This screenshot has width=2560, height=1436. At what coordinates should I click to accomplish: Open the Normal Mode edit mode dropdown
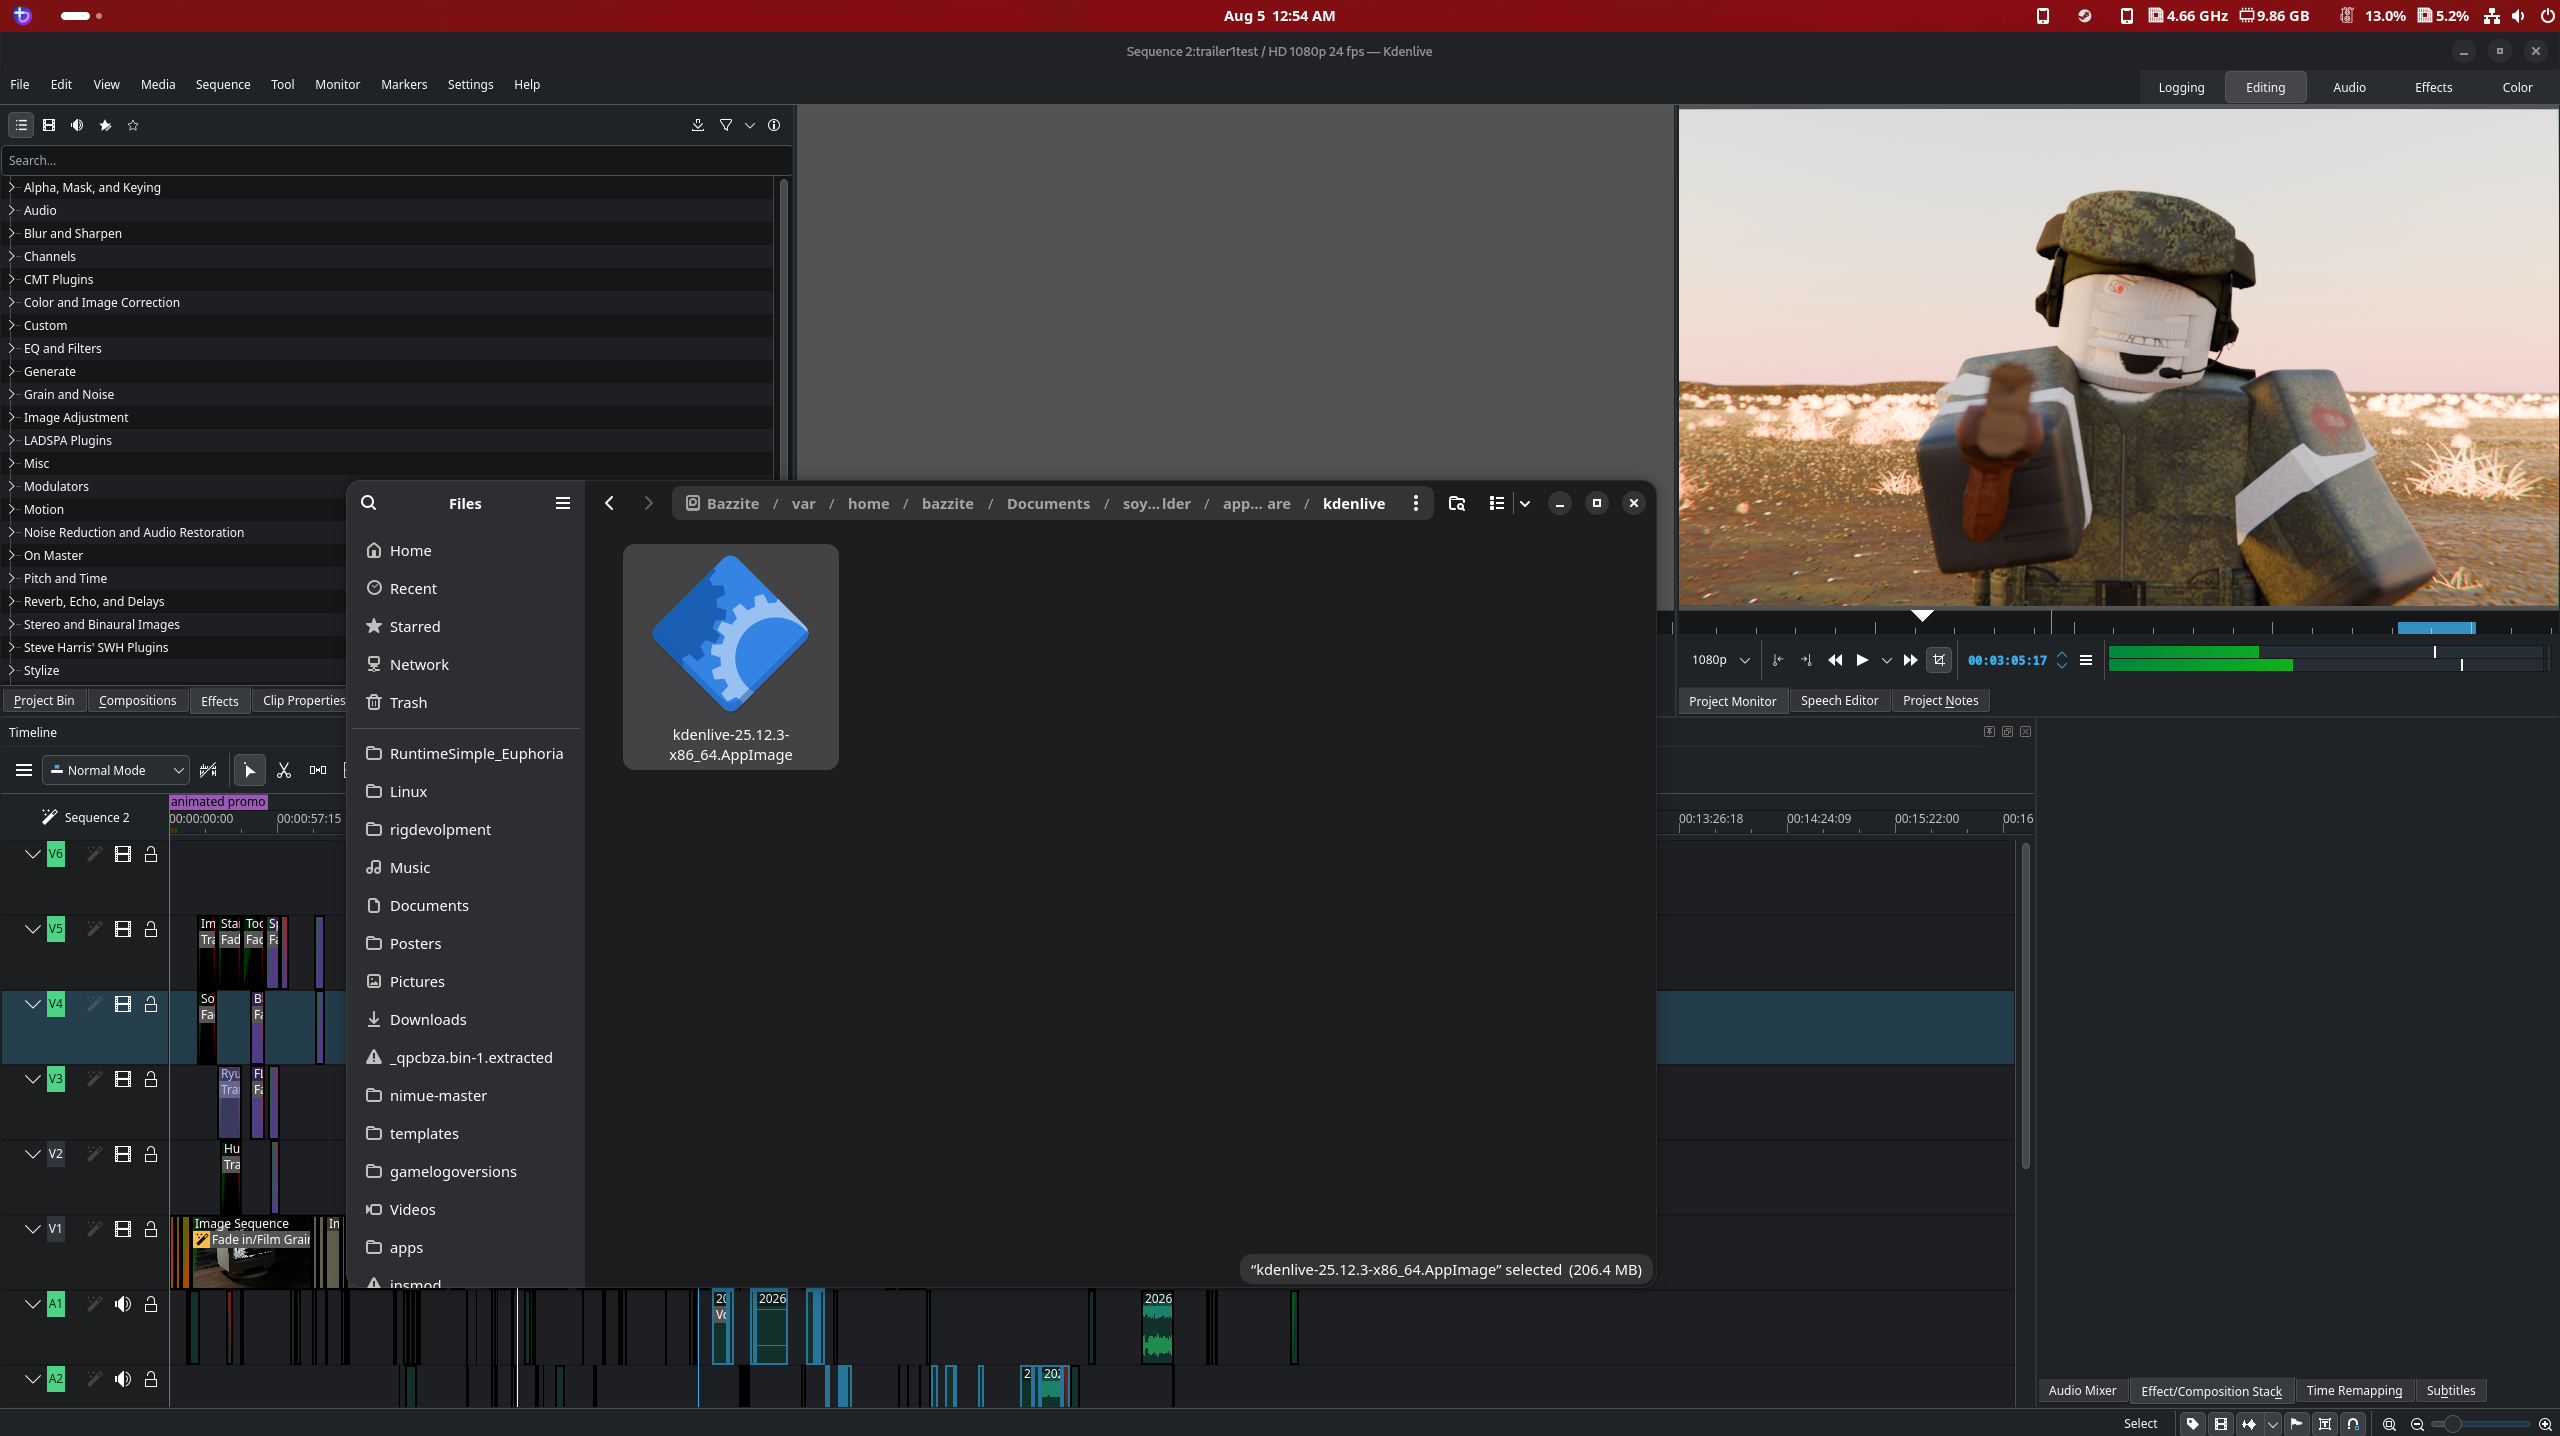pyautogui.click(x=116, y=770)
